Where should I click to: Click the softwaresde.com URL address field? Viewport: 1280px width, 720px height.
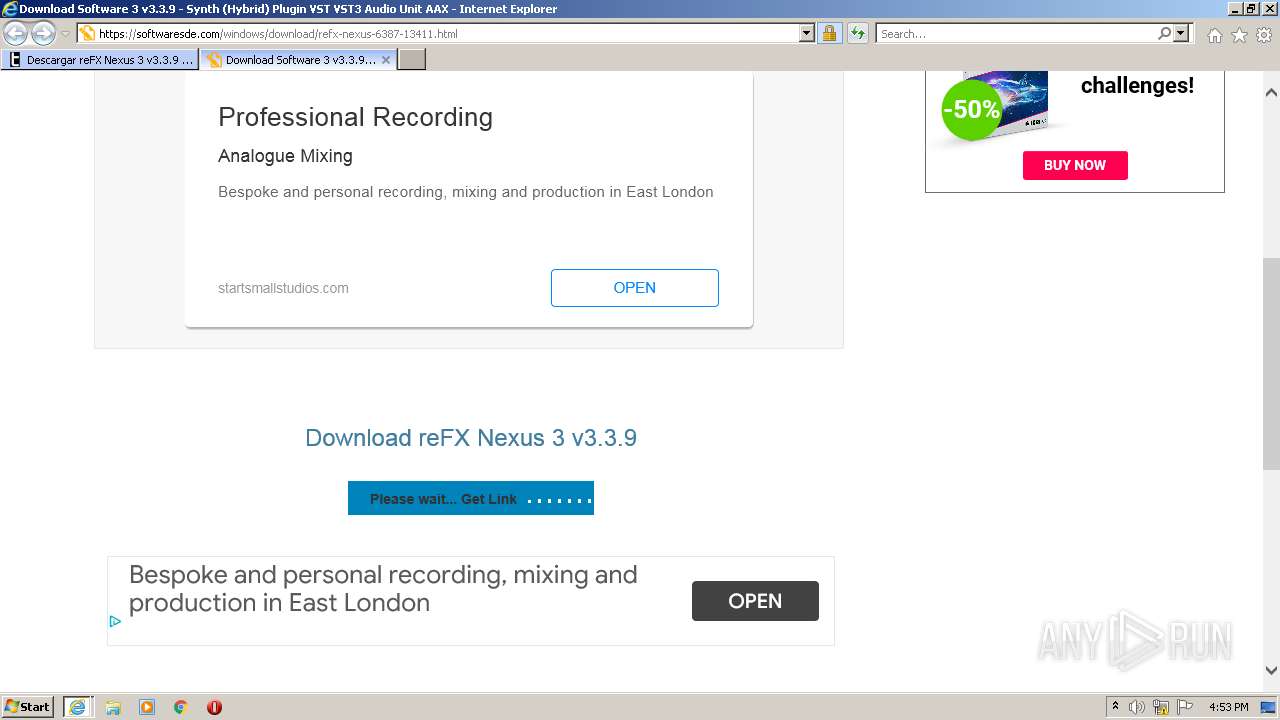pos(438,33)
